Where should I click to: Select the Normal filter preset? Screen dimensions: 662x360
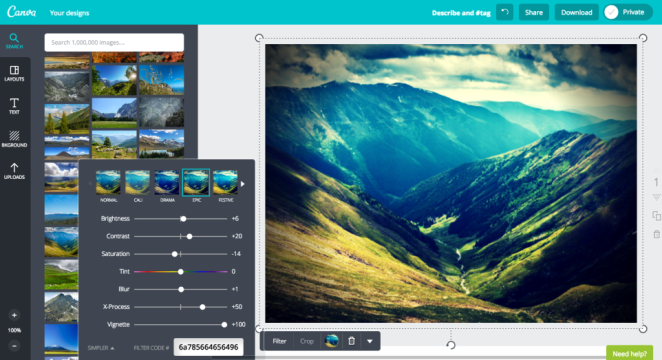(108, 186)
